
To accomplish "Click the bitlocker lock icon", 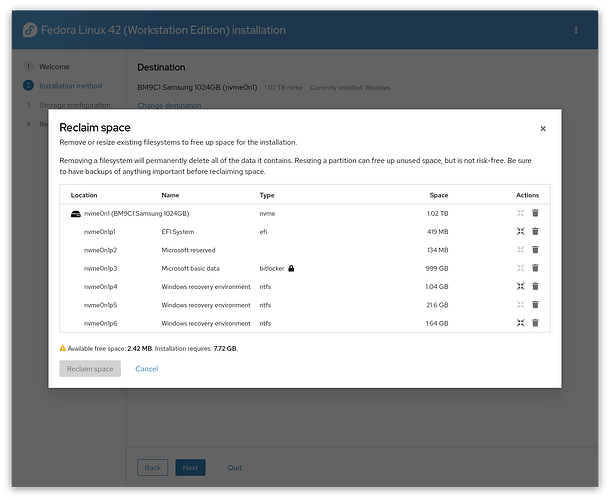I will 291,268.
